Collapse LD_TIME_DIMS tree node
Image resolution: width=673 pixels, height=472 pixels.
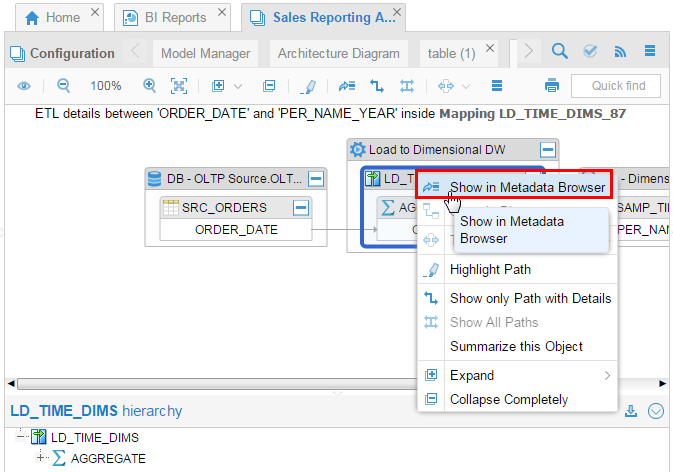click(20, 437)
